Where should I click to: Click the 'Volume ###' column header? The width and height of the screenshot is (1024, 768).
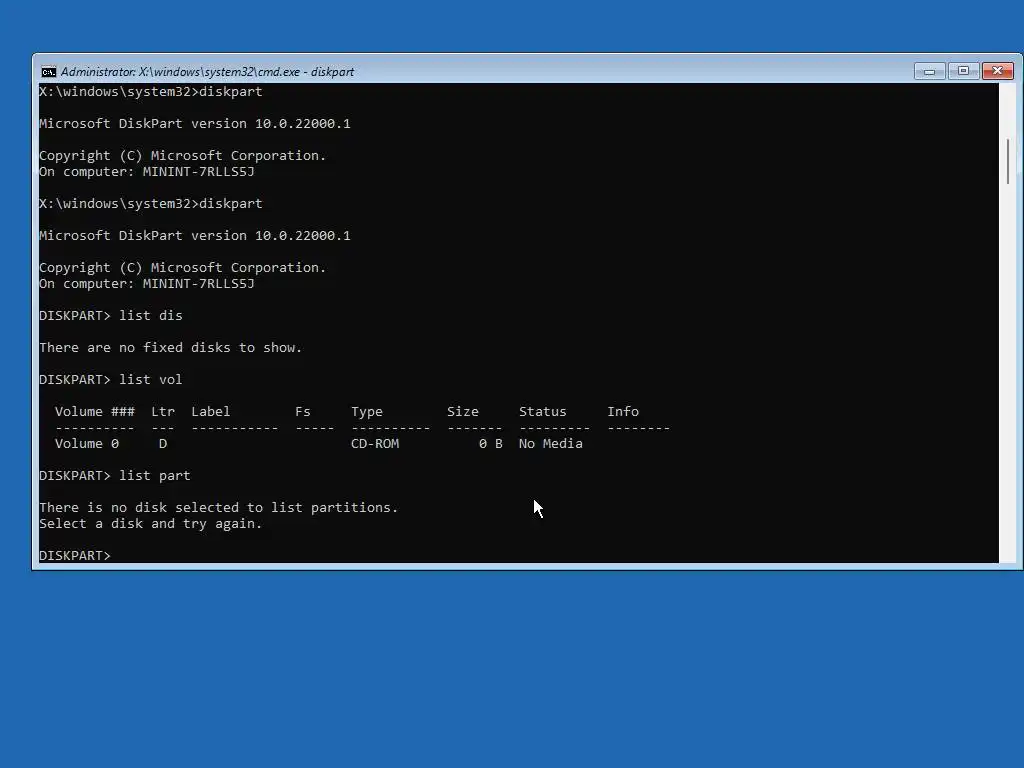[95, 411]
